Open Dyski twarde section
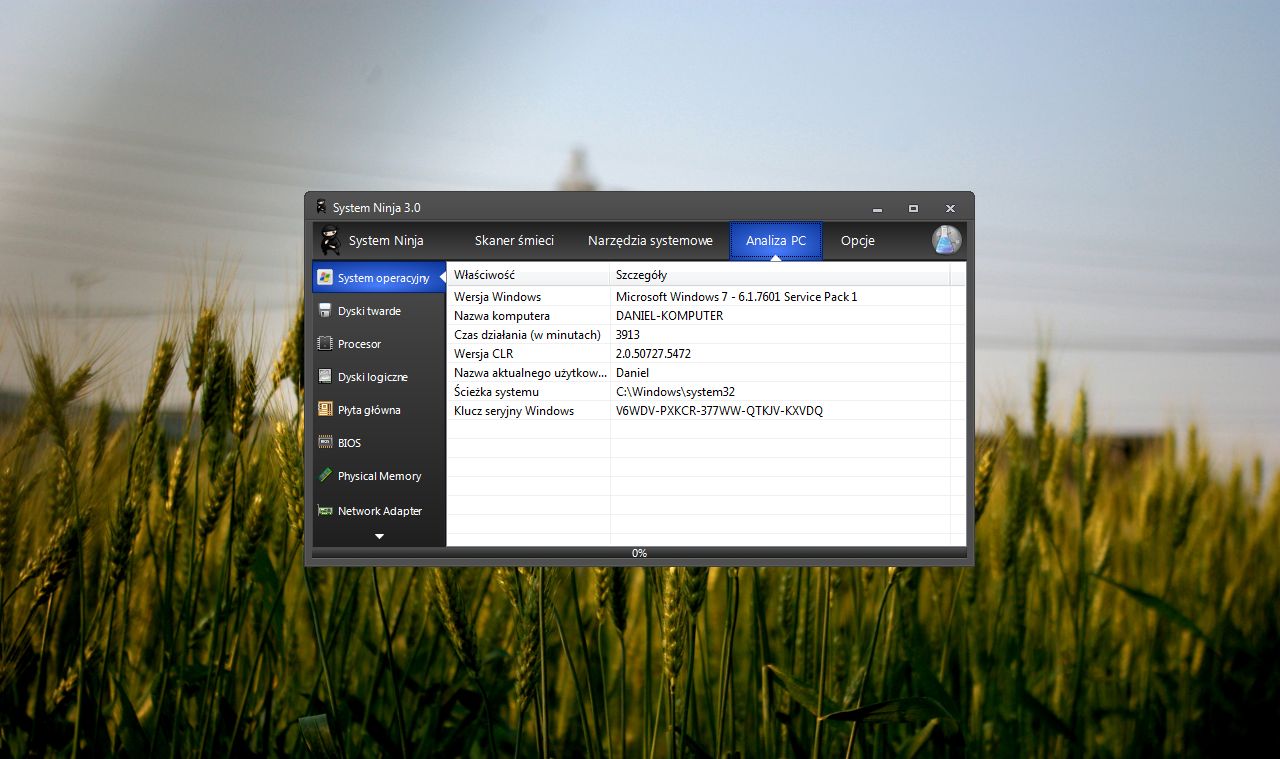Image resolution: width=1280 pixels, height=759 pixels. click(x=379, y=311)
